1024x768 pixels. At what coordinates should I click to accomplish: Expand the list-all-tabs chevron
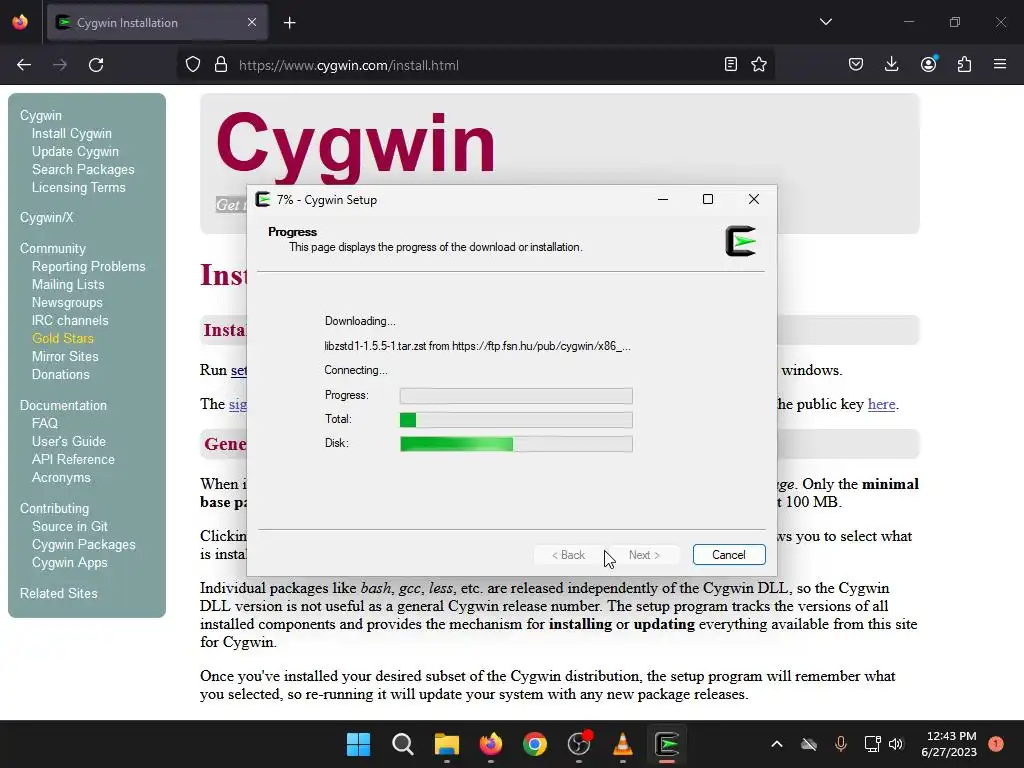pos(826,22)
